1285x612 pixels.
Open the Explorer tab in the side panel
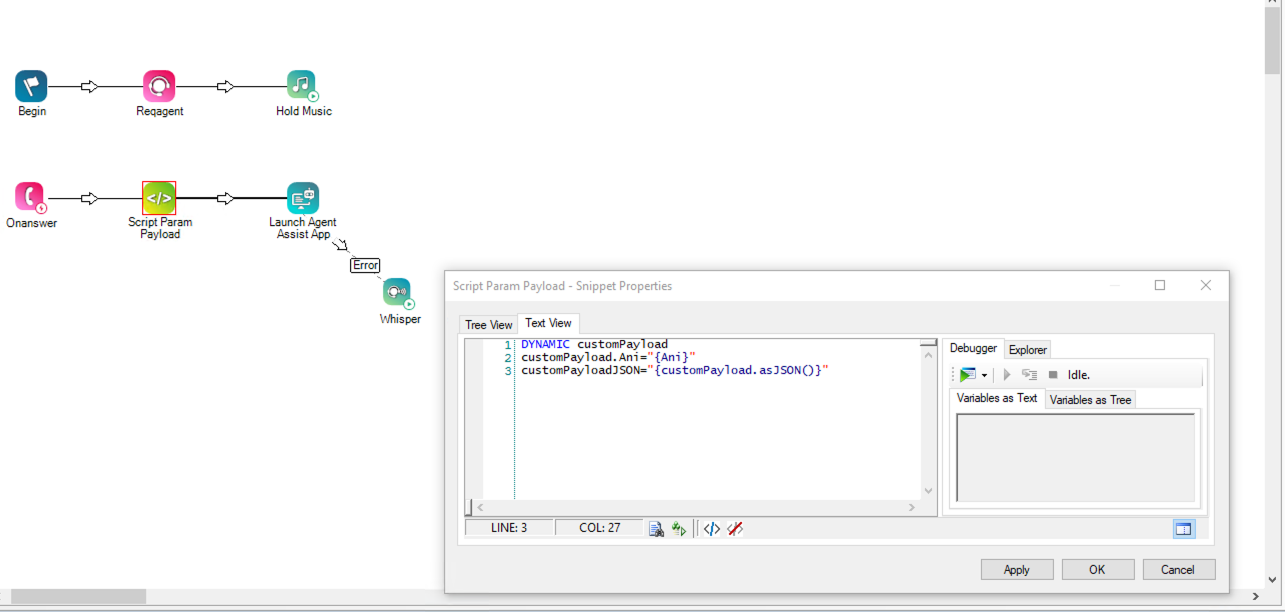coord(1027,349)
